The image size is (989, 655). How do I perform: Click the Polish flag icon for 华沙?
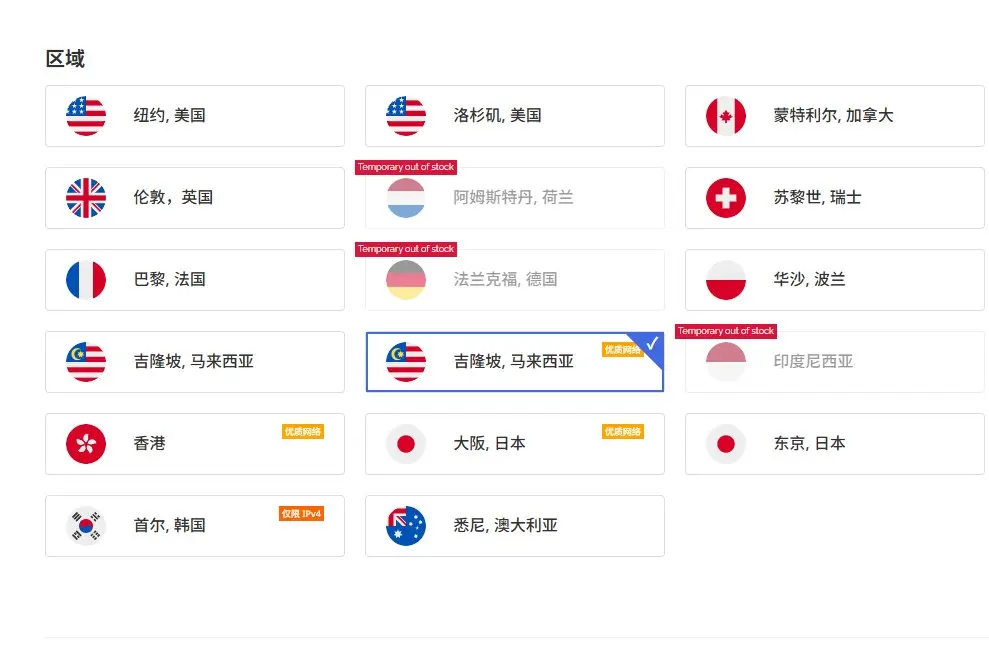click(x=726, y=280)
